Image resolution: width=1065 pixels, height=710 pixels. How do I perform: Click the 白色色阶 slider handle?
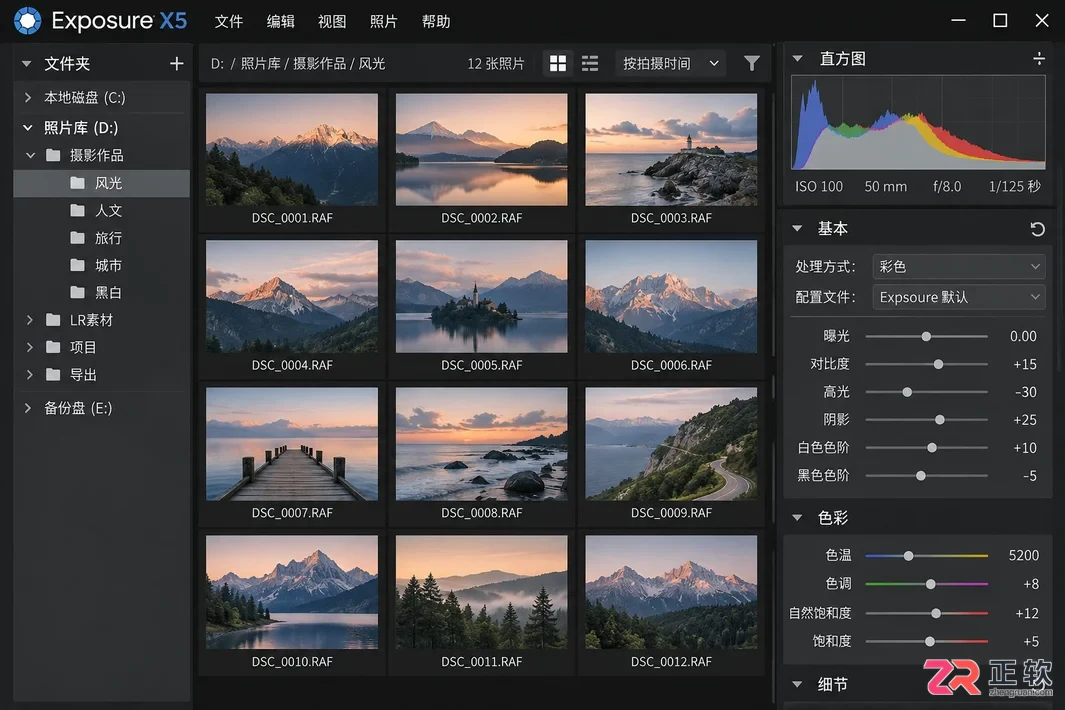click(932, 448)
